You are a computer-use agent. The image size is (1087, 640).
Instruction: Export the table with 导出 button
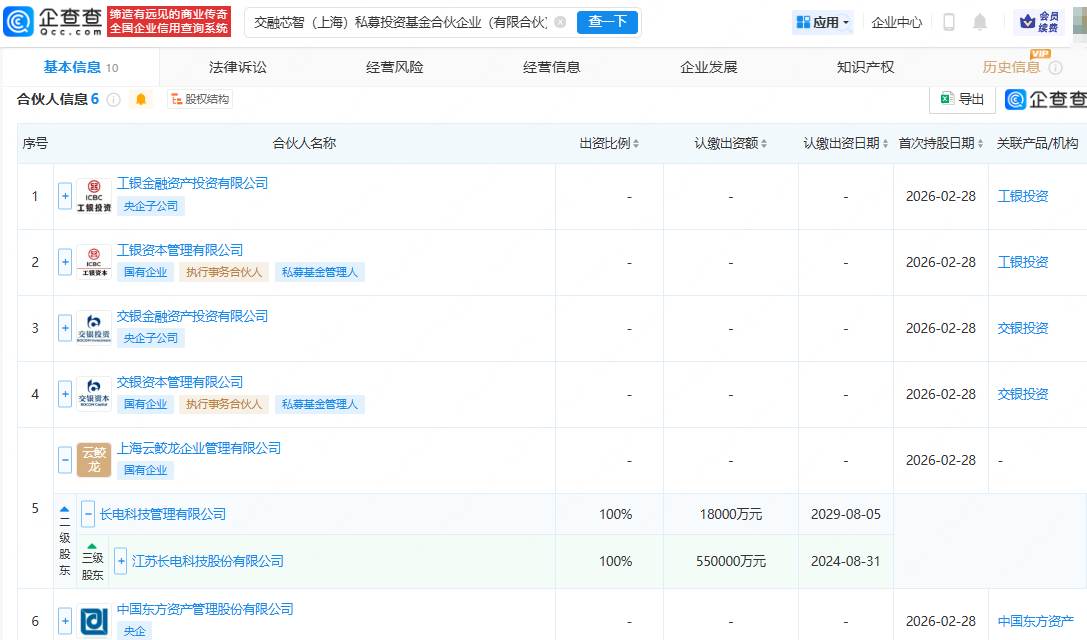coord(961,99)
